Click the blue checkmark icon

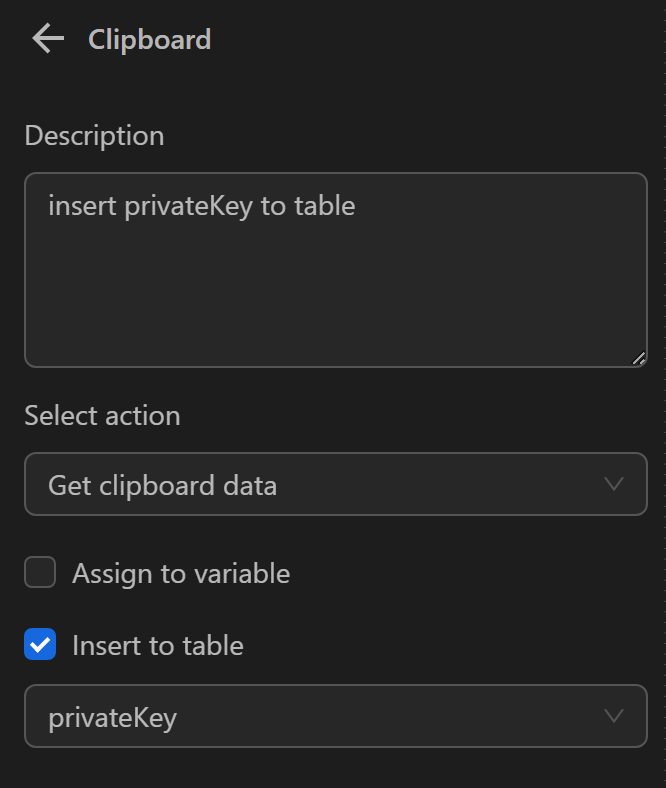[40, 645]
